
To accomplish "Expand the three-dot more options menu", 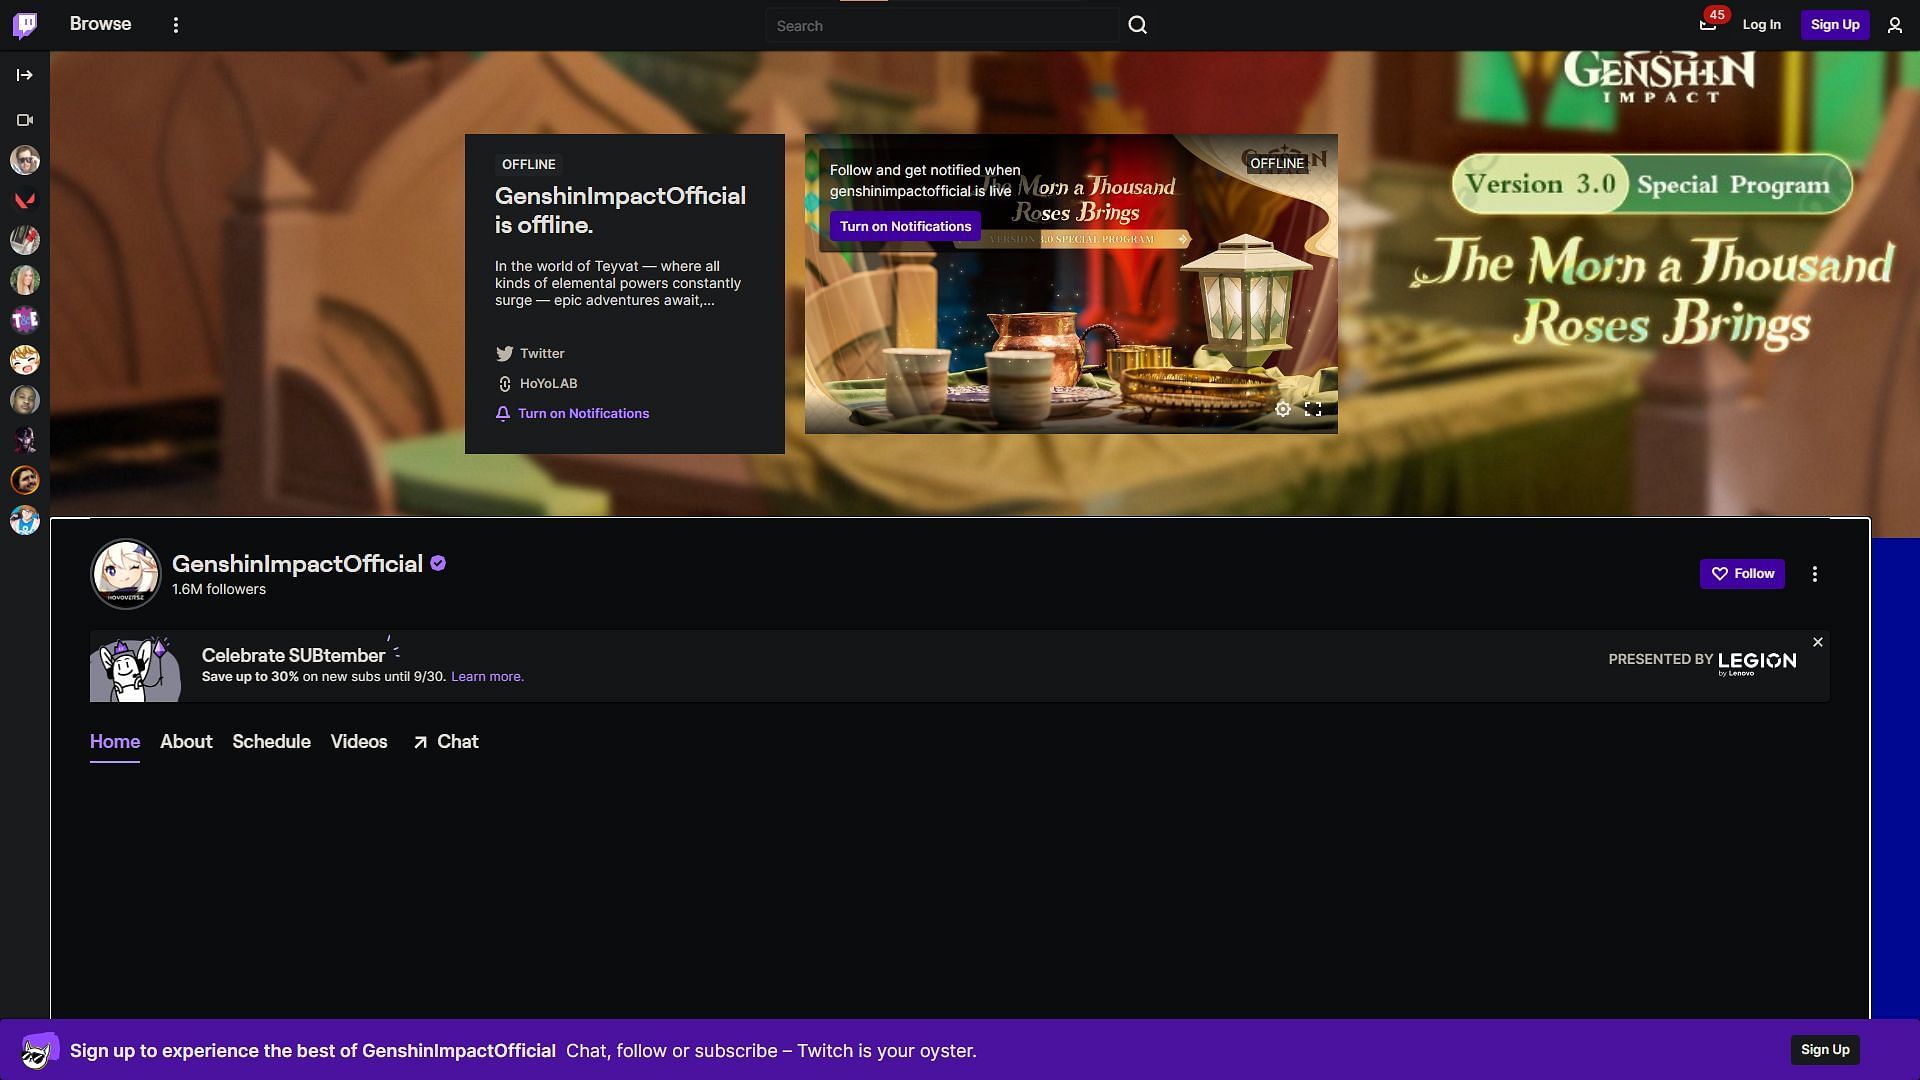I will [1815, 574].
